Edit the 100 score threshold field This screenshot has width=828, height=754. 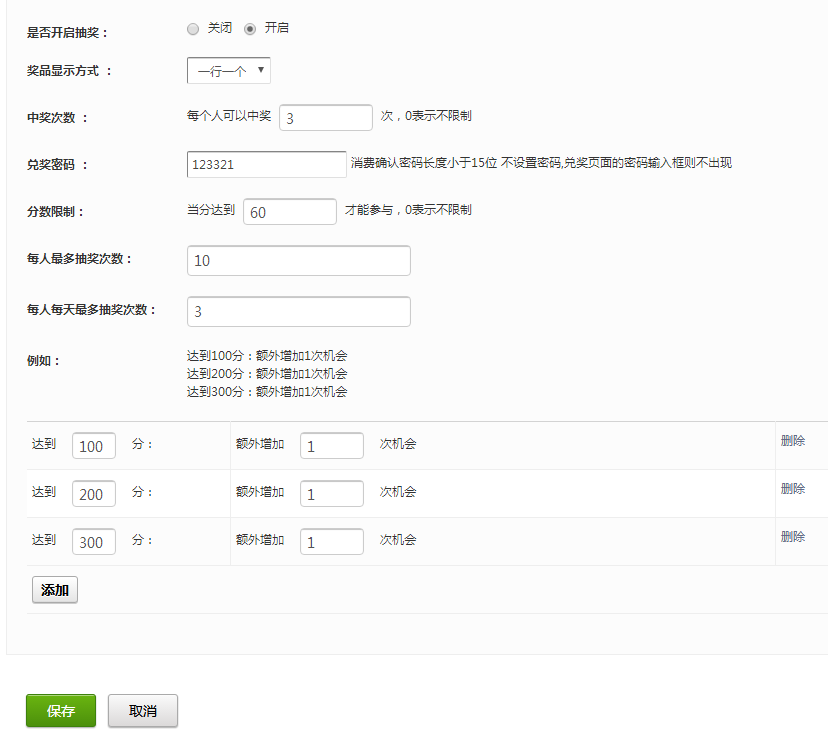point(93,446)
